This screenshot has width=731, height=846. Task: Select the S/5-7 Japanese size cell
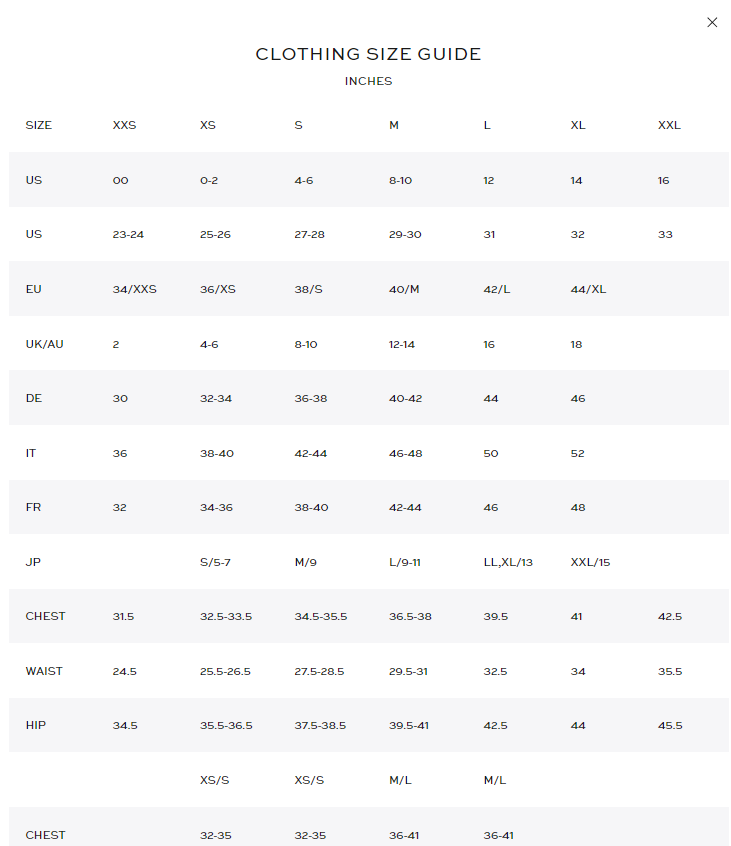coord(215,562)
